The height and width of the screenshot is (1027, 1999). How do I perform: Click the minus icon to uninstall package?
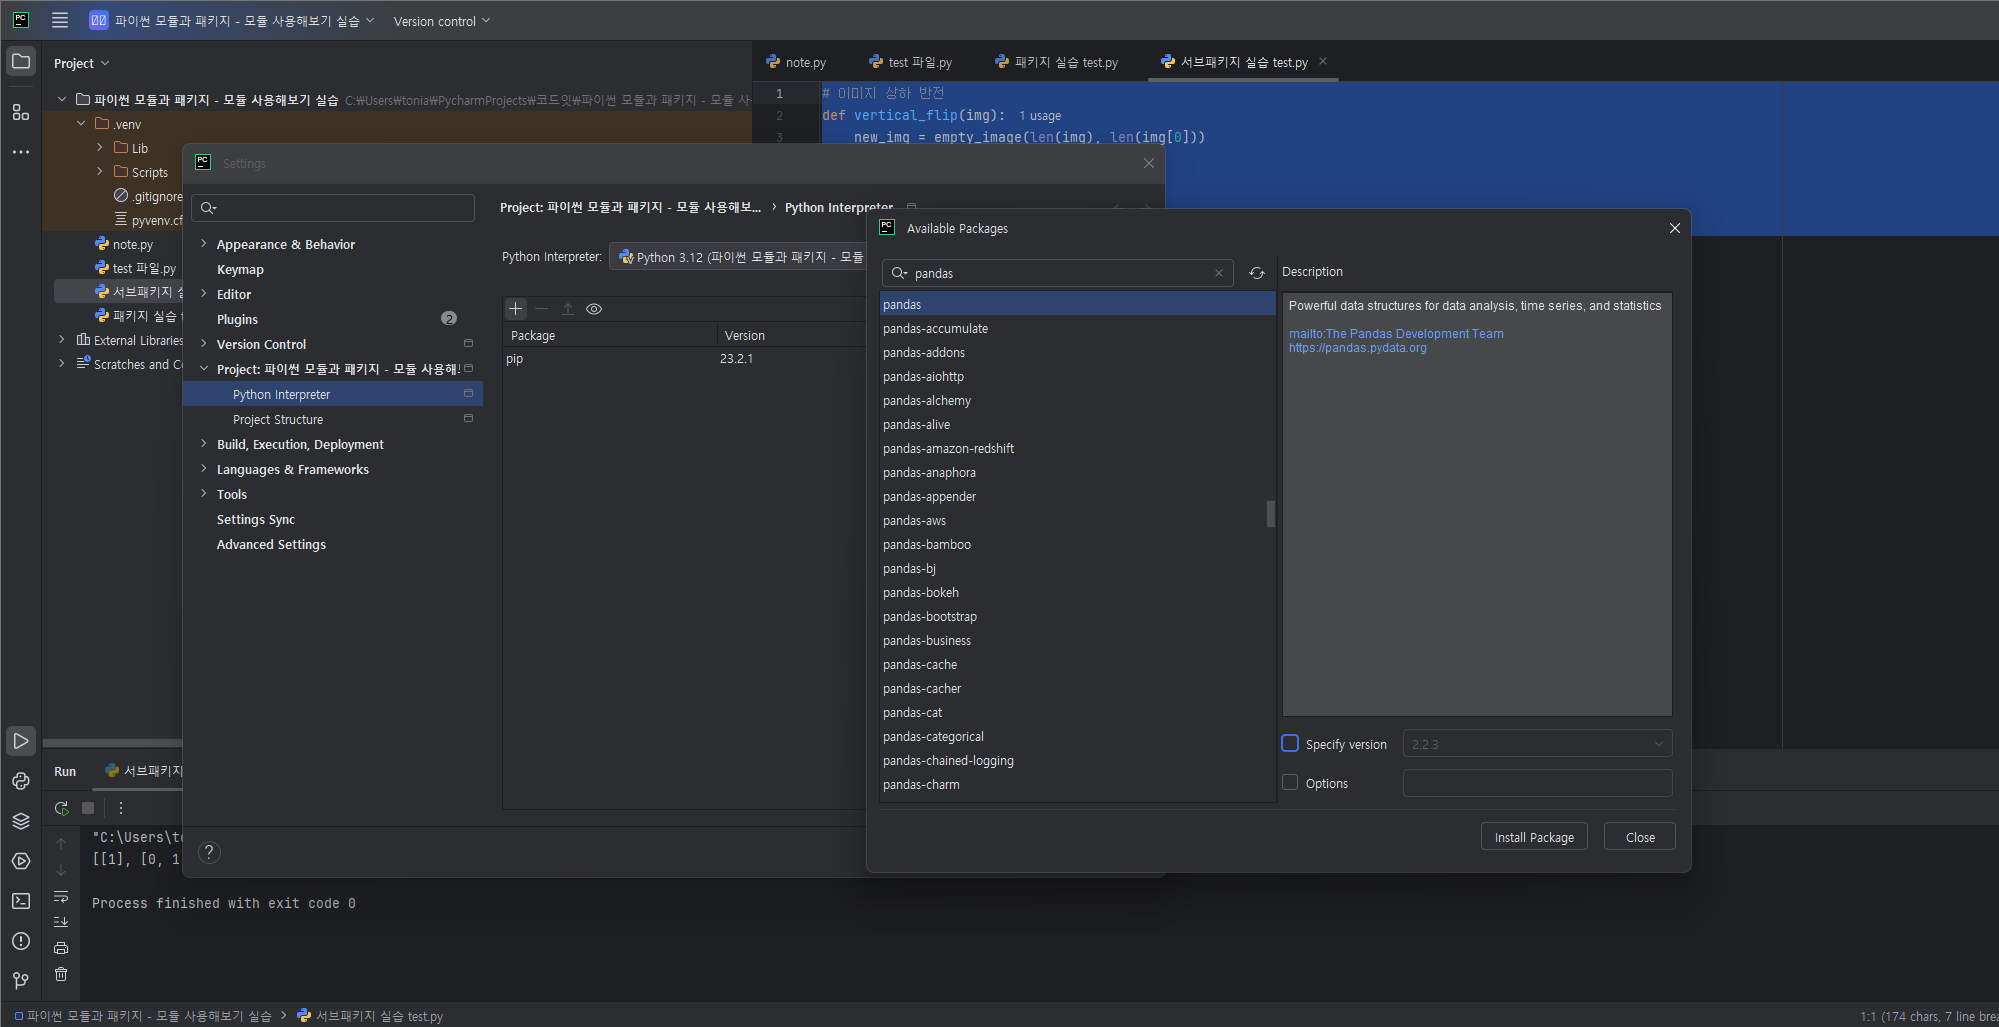542,309
